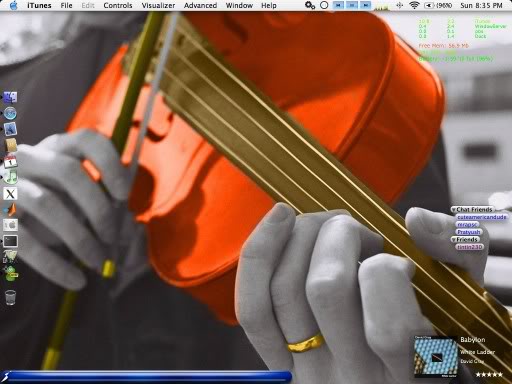Open the Trash in the dock
512x384 pixels.
(11, 297)
